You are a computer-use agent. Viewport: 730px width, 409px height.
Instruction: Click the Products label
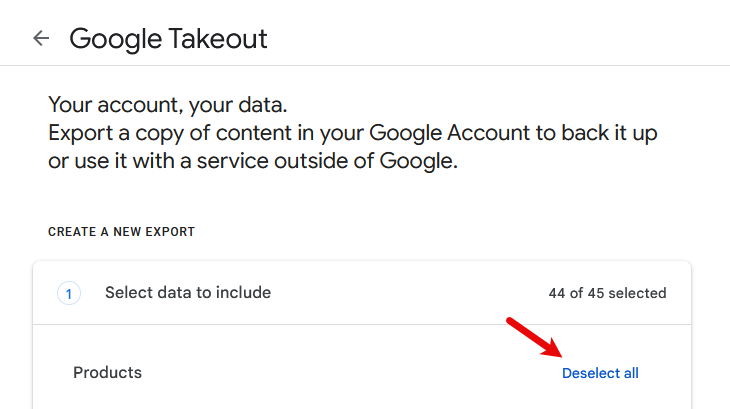click(x=107, y=373)
